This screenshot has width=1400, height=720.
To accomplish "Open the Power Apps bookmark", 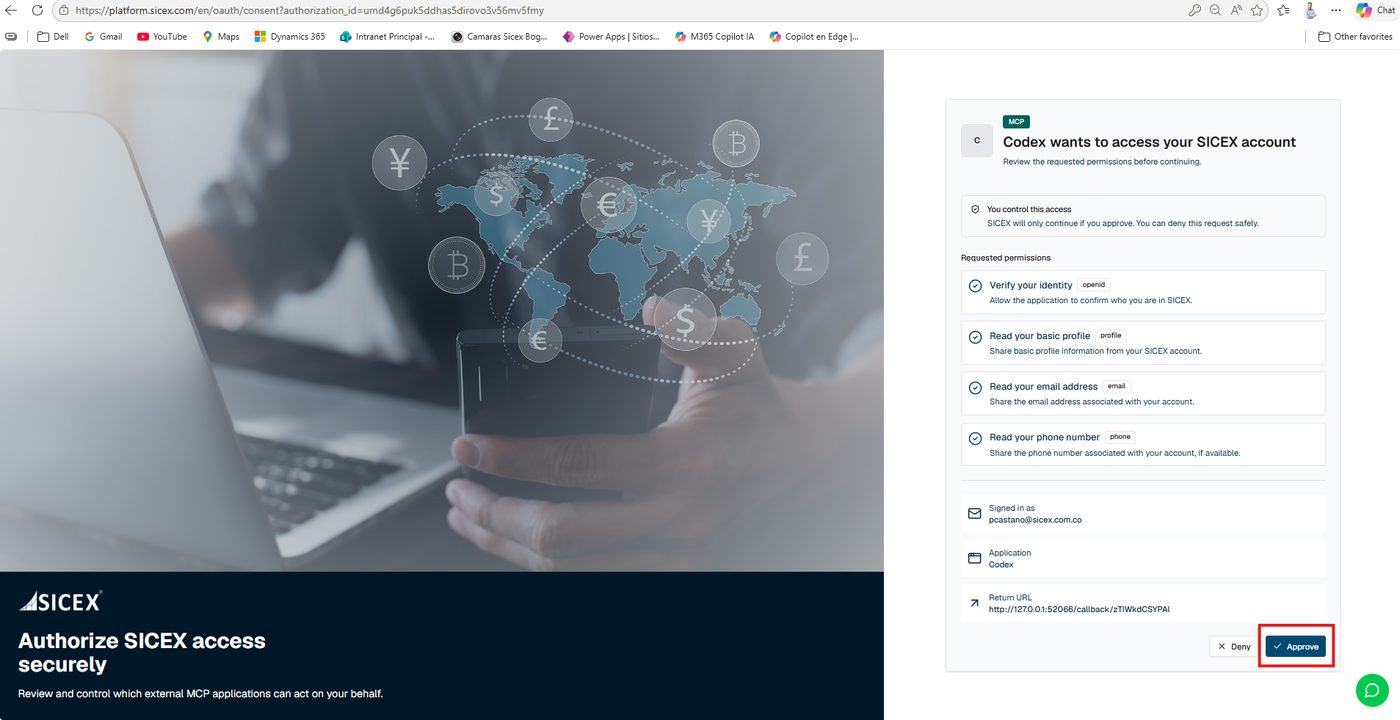I will tap(612, 36).
